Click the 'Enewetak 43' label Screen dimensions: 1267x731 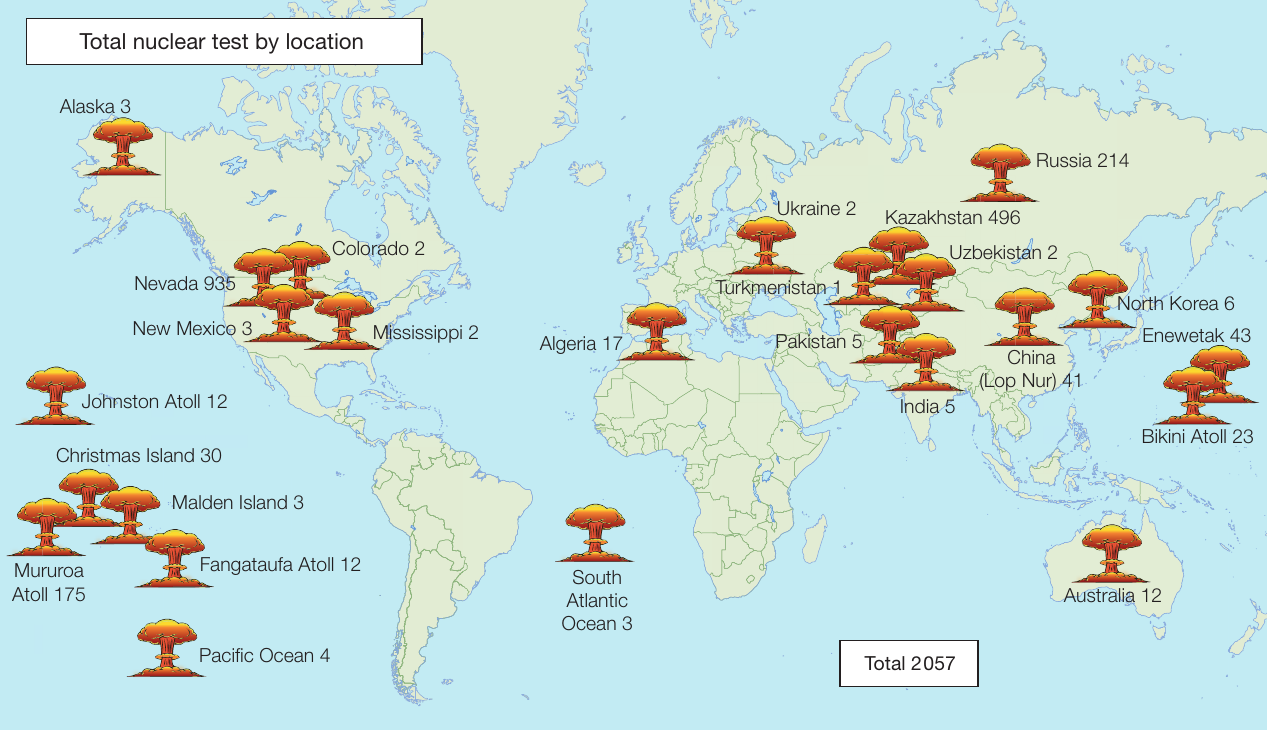click(1196, 336)
